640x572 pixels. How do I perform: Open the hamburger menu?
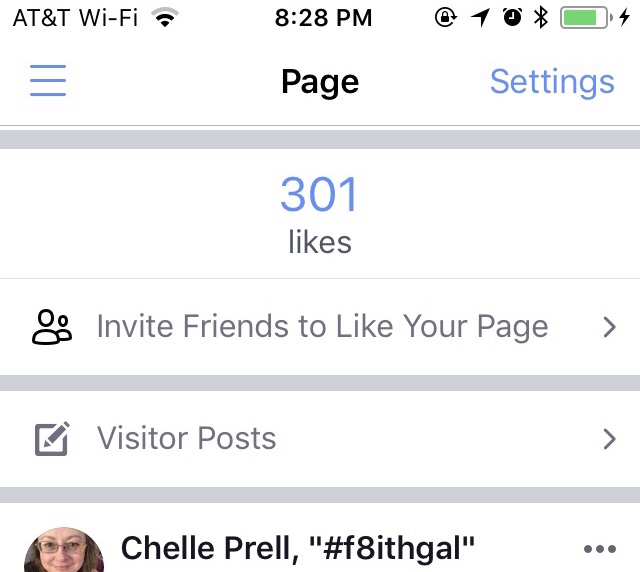(x=48, y=81)
